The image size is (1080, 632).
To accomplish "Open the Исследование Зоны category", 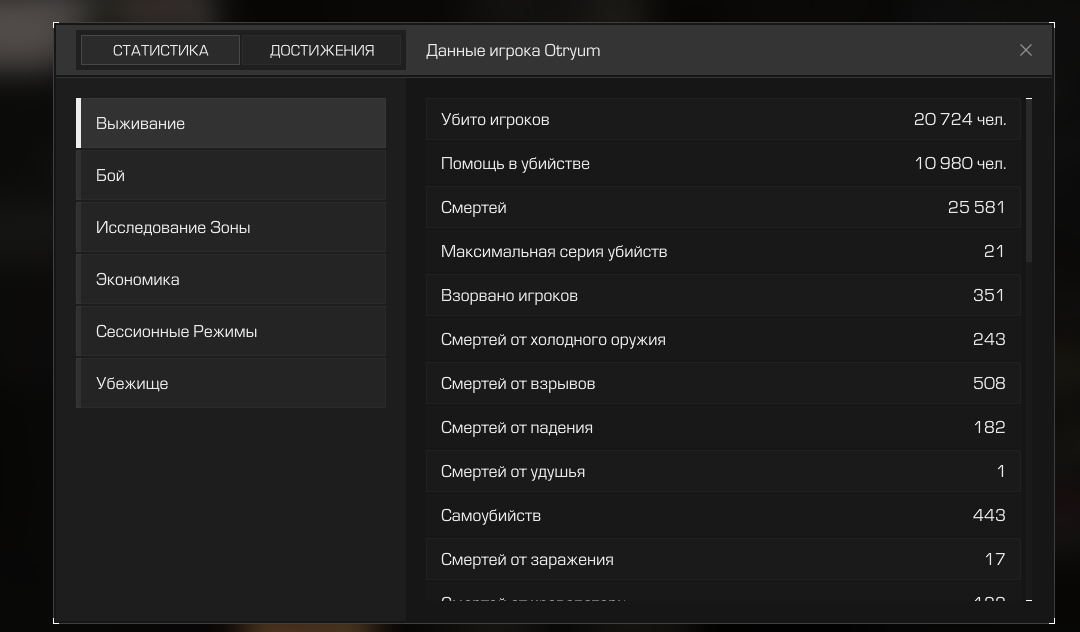I will 231,227.
